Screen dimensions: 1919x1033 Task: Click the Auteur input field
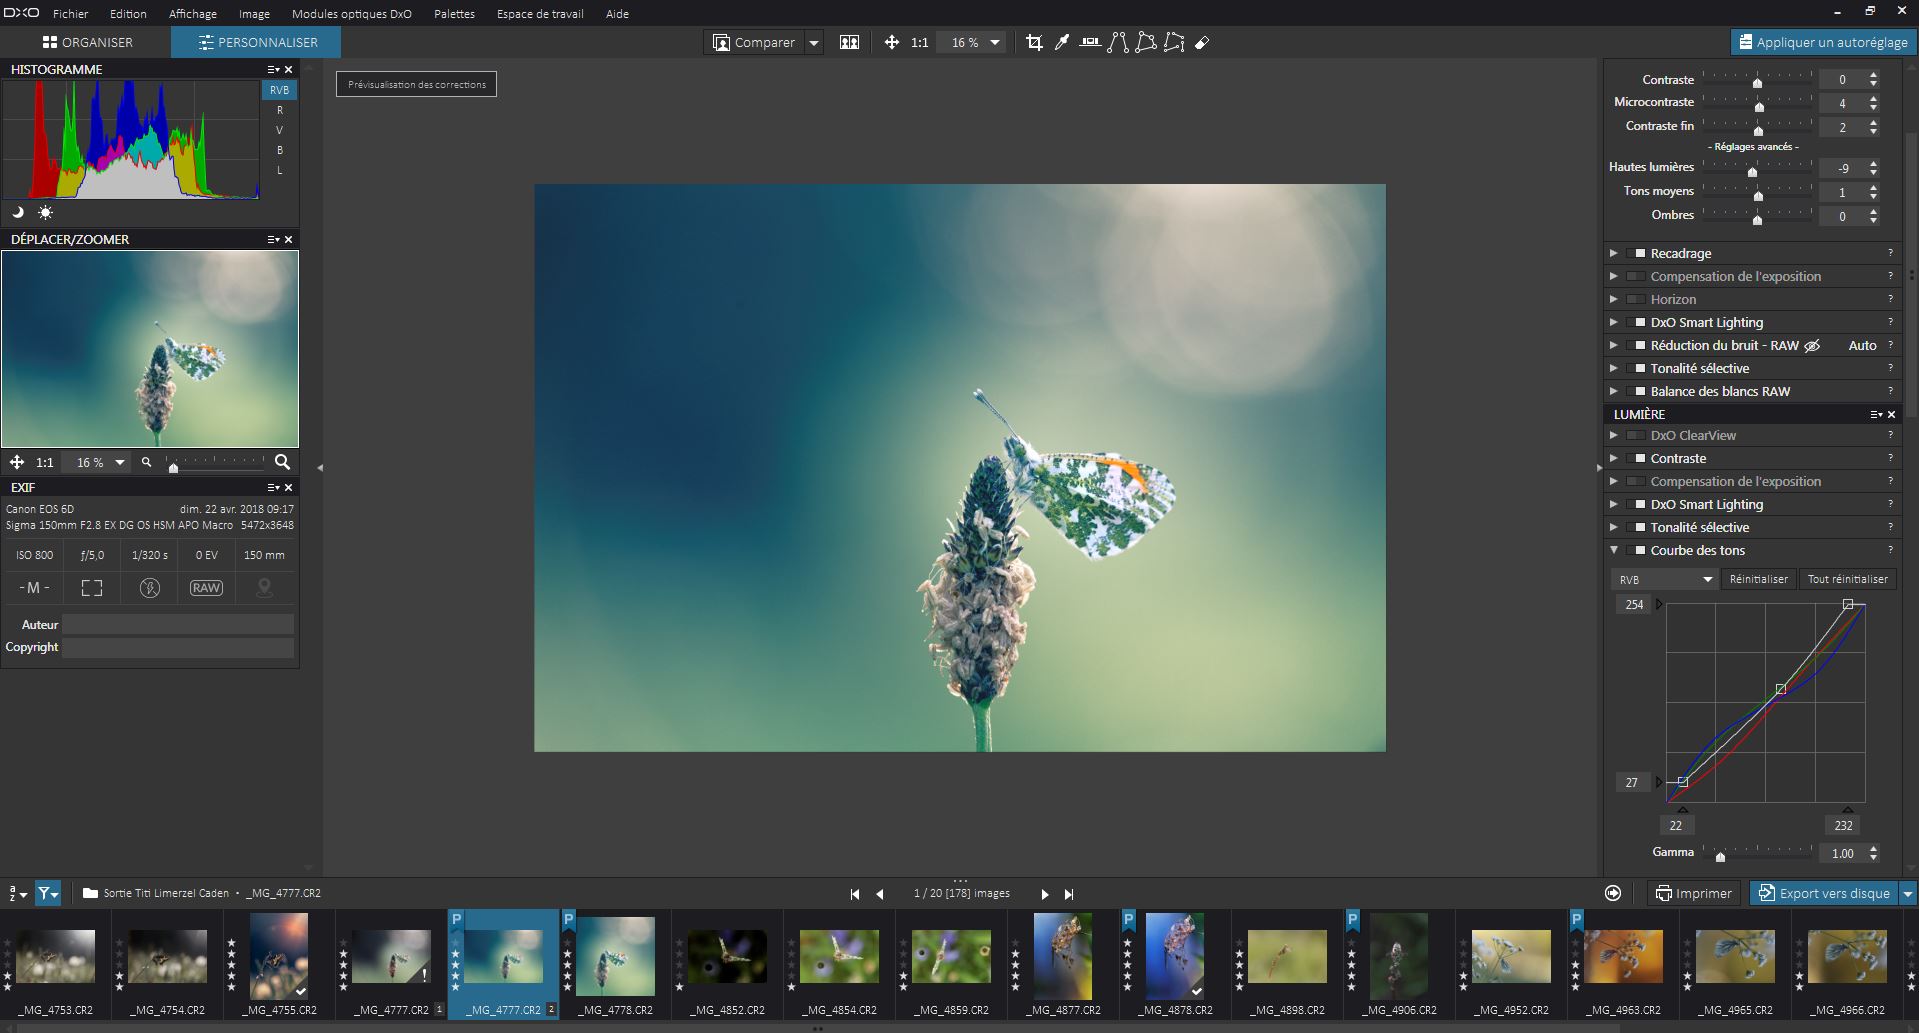point(178,625)
